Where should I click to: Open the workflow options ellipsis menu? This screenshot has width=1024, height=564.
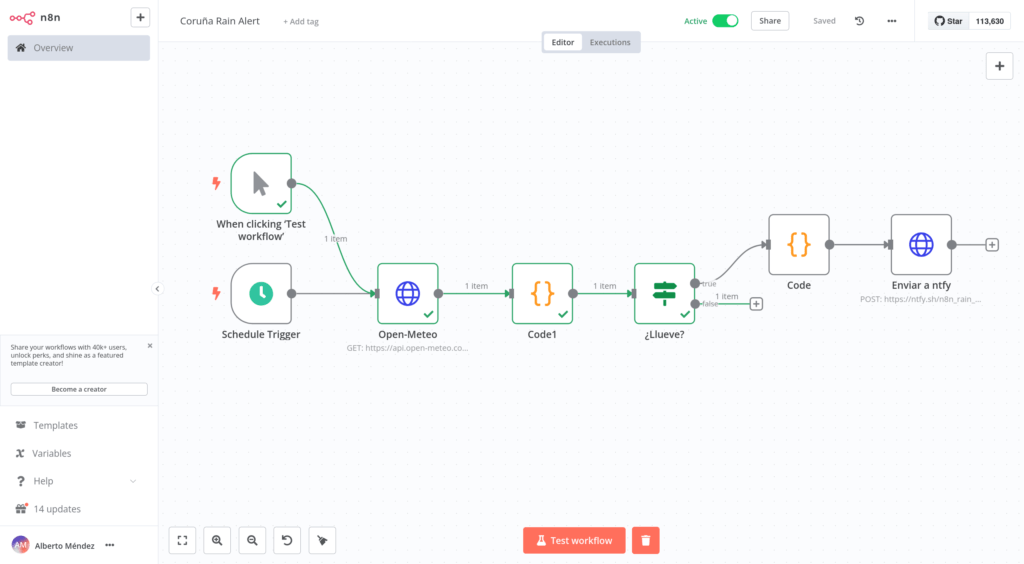coord(892,21)
